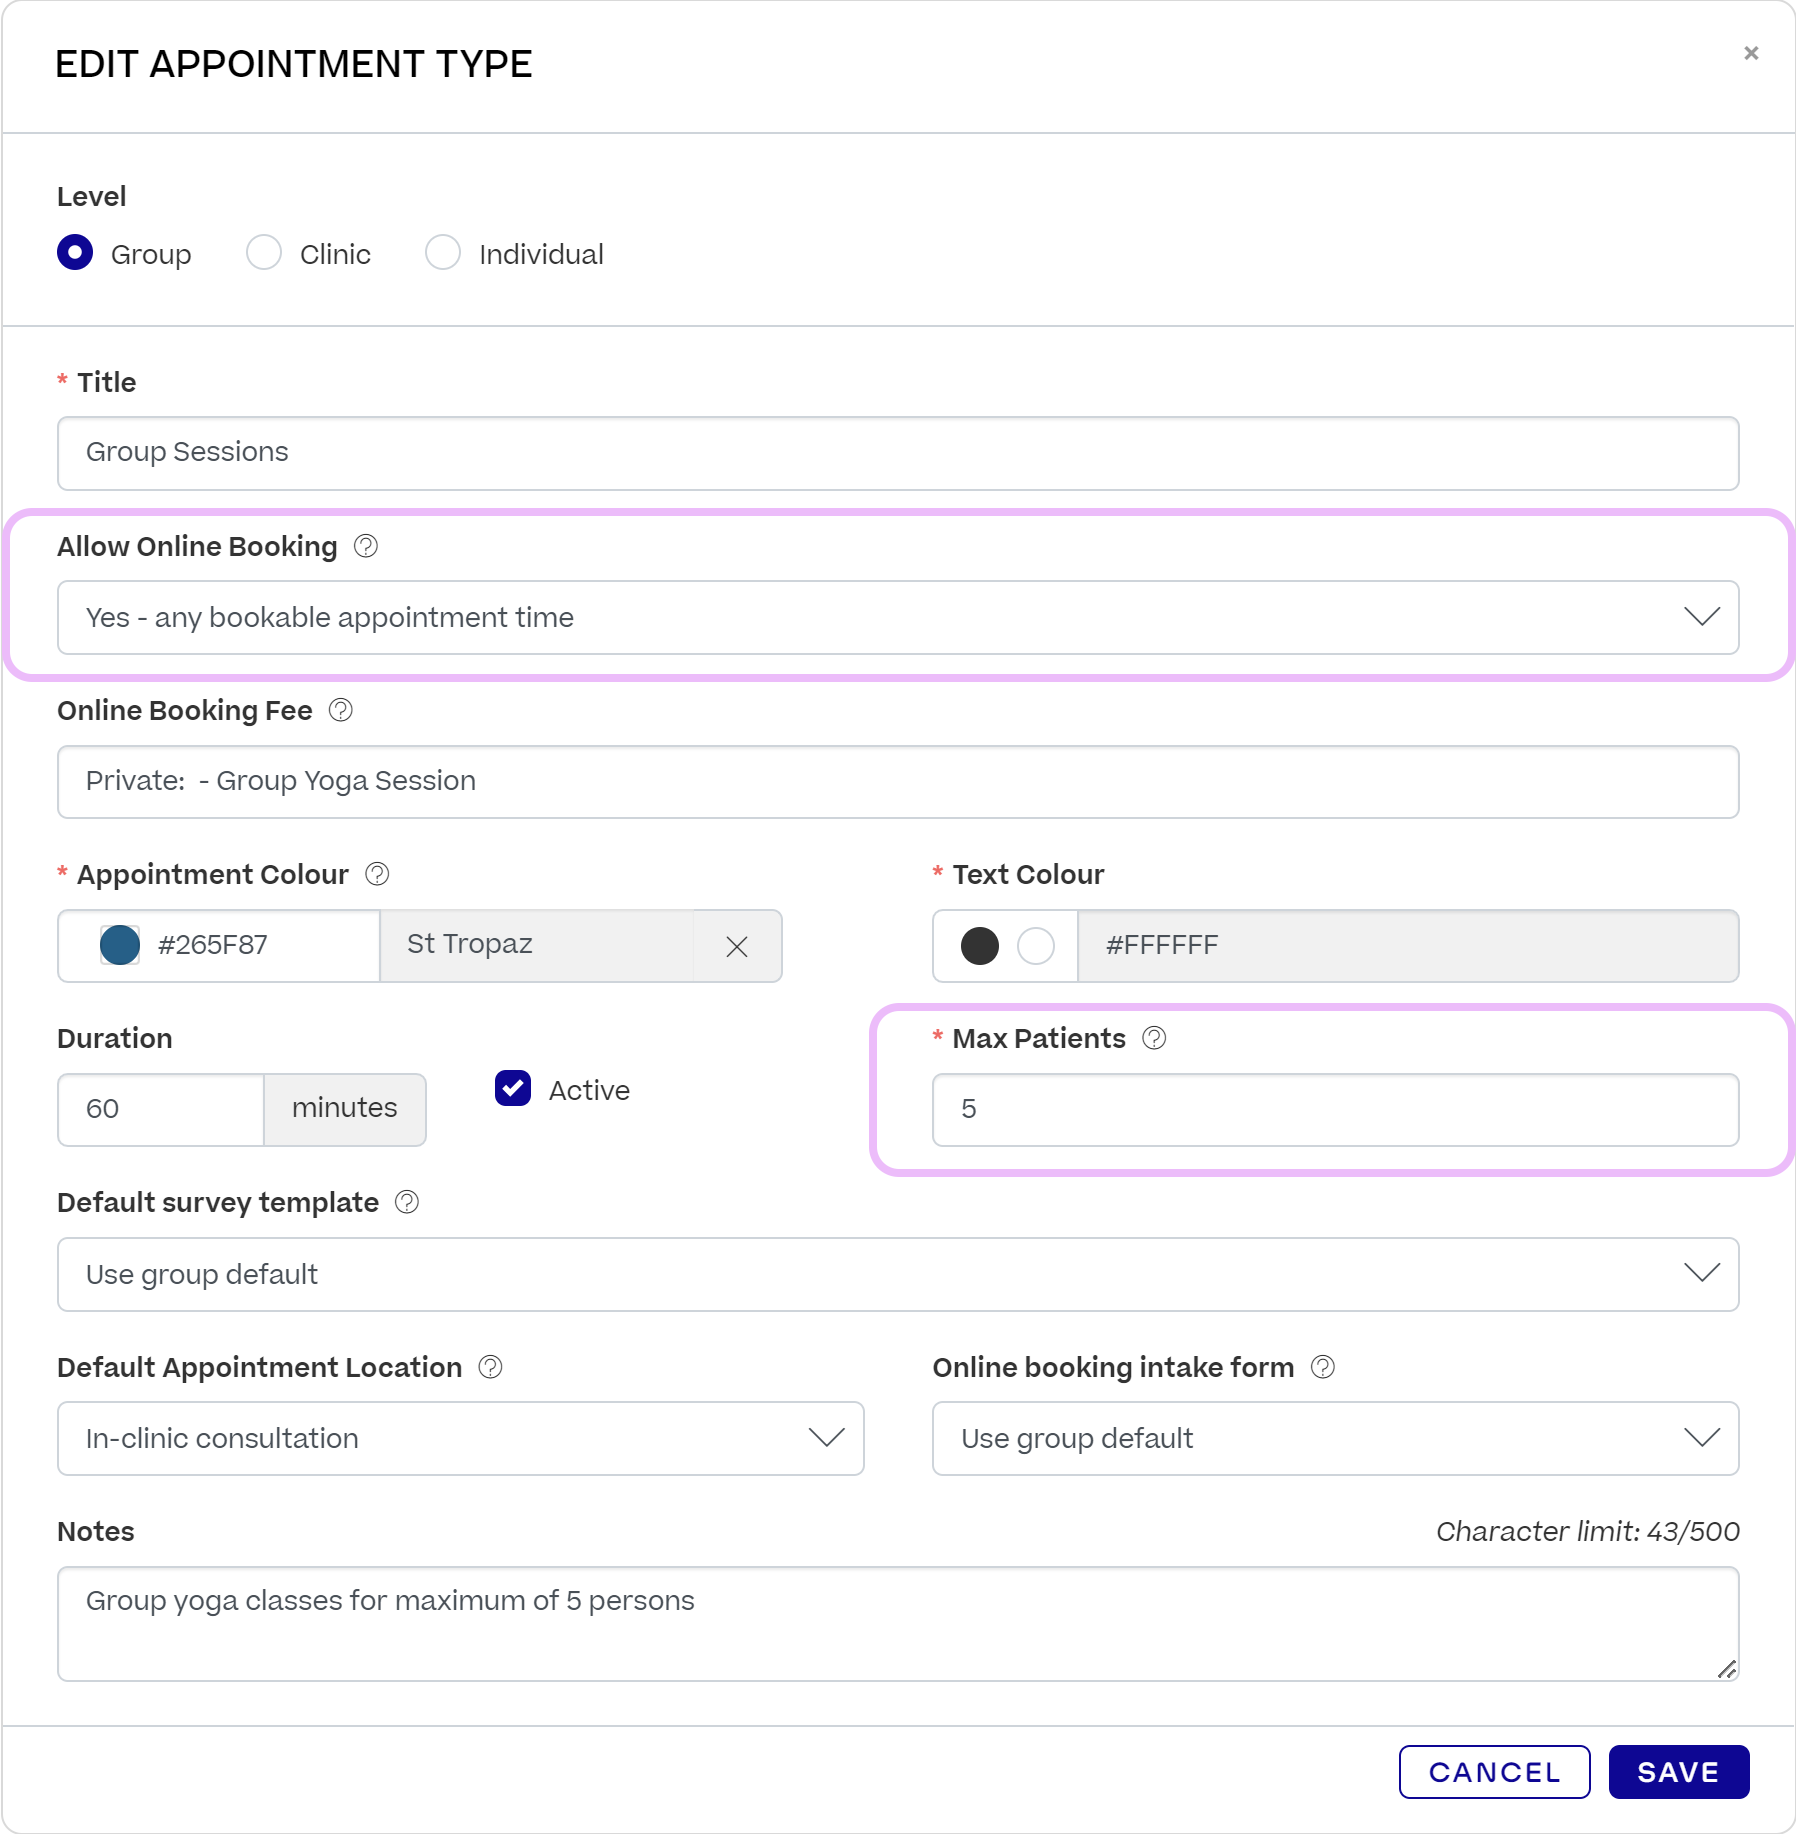Uncheck the Active checkbox
1796x1834 pixels.
(512, 1090)
